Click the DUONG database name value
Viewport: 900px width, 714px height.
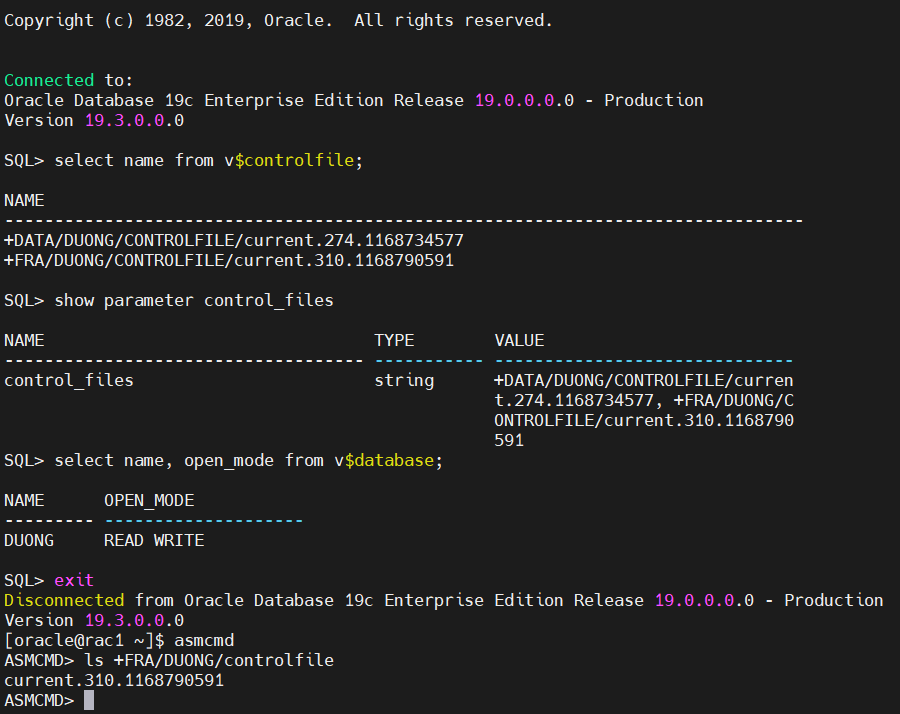pos(29,540)
